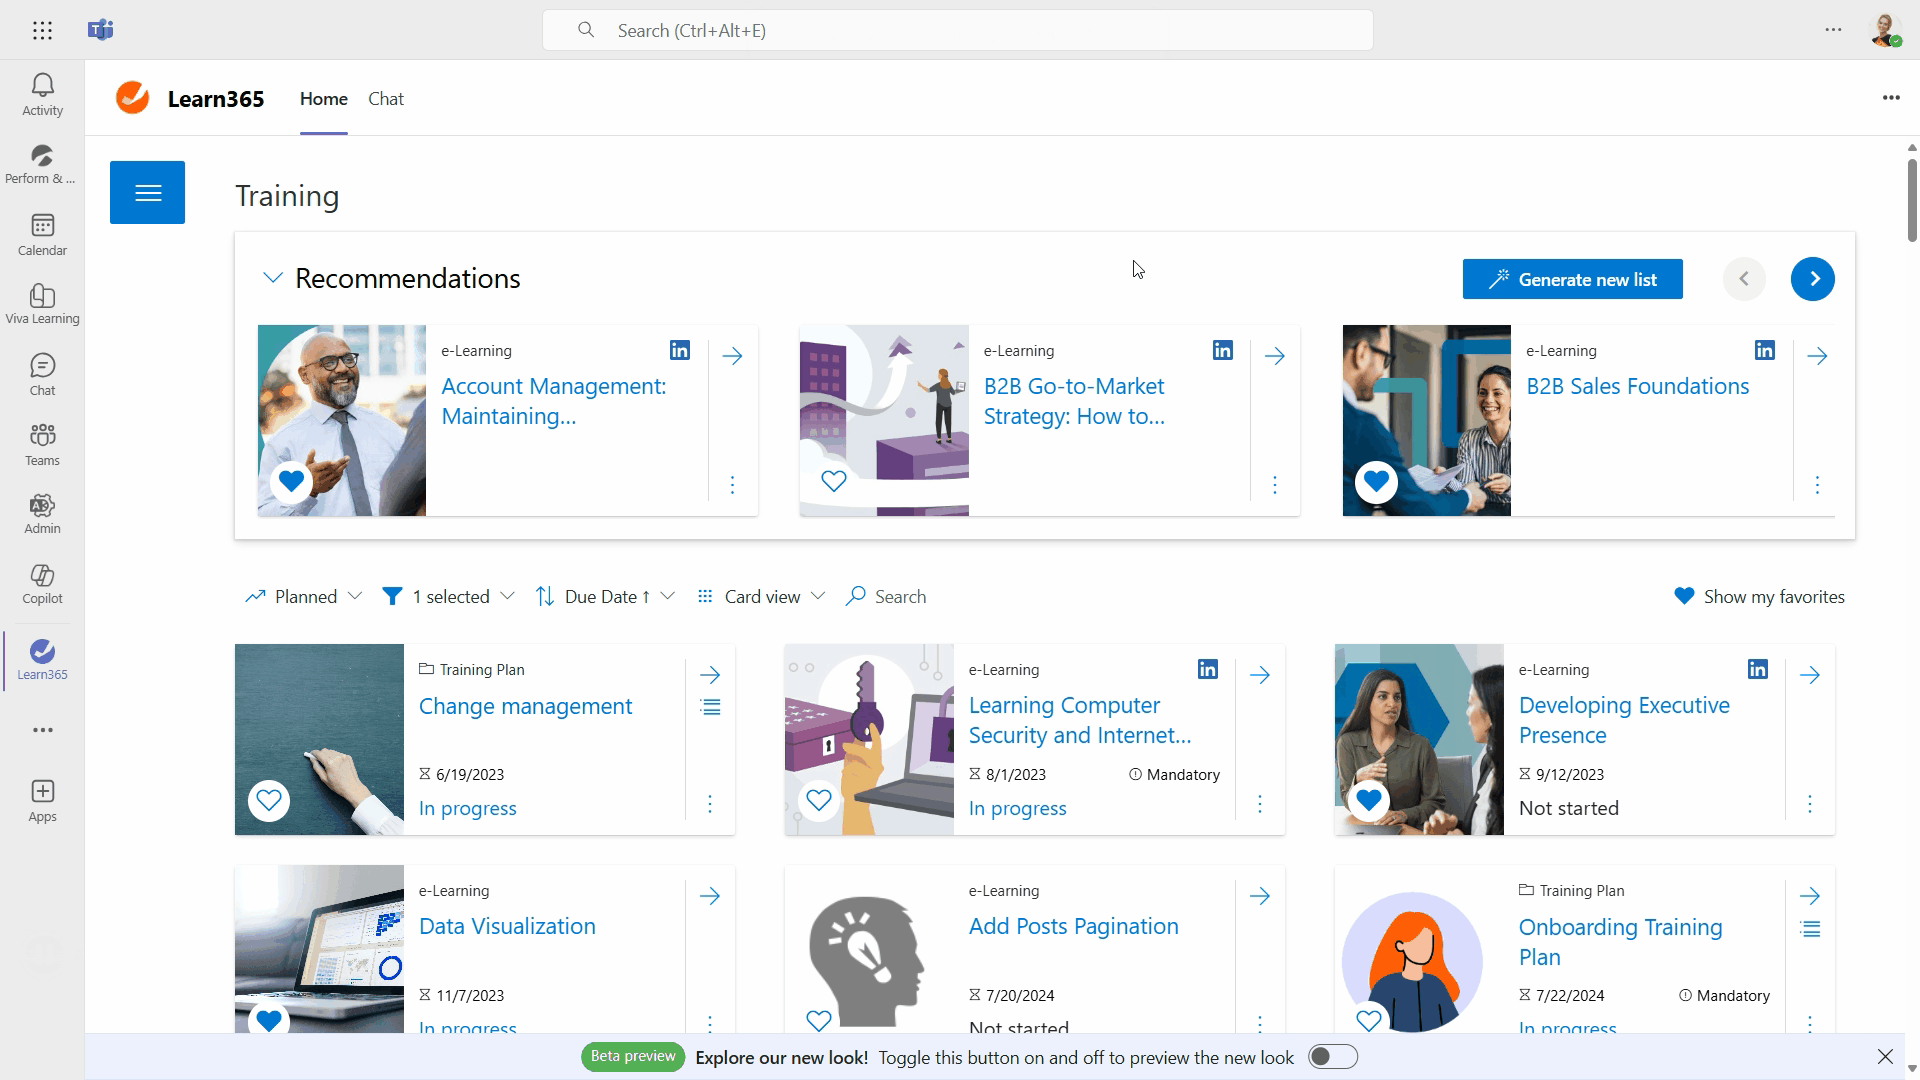The height and width of the screenshot is (1080, 1920).
Task: Go to previous recommendations page
Action: [x=1744, y=279]
